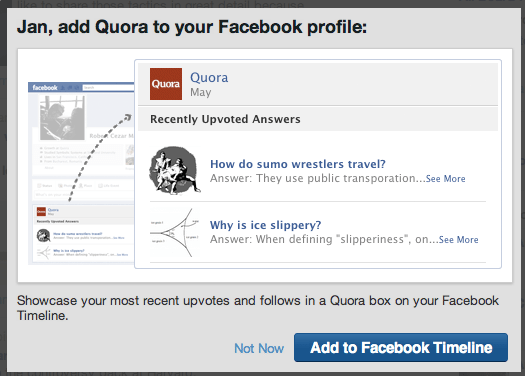Click the search field in mini Facebook bar

pos(108,87)
